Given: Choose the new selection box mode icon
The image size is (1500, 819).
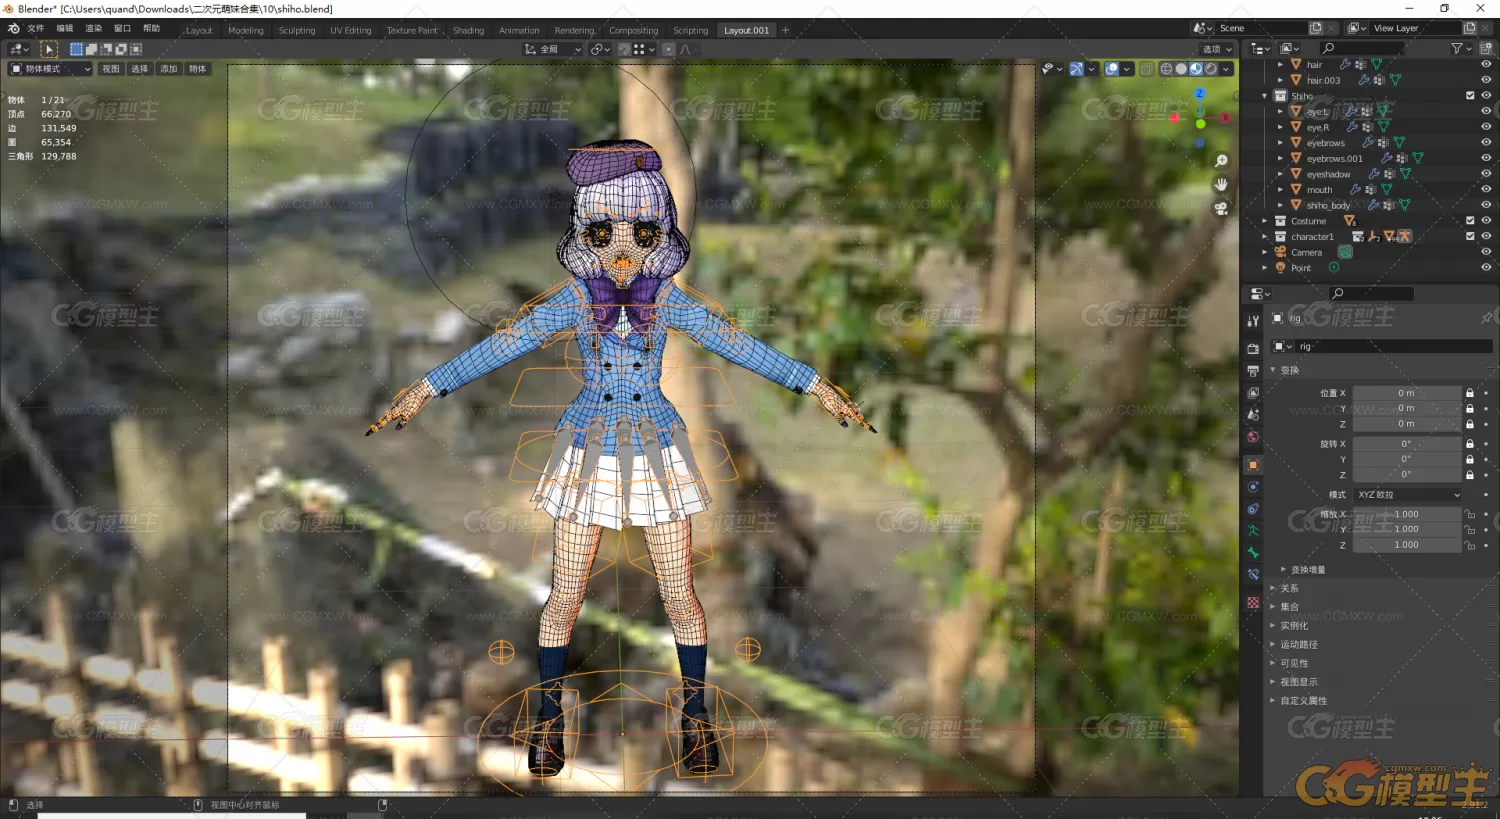Looking at the screenshot, I should 76,49.
